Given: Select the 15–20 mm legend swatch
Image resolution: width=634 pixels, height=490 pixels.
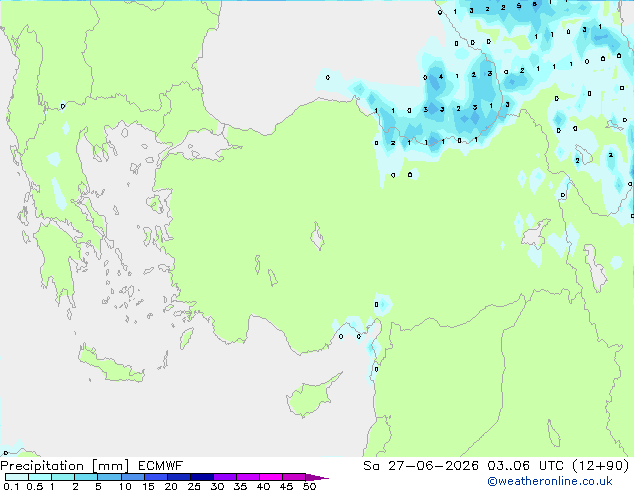Looking at the screenshot, I should pos(155,477).
